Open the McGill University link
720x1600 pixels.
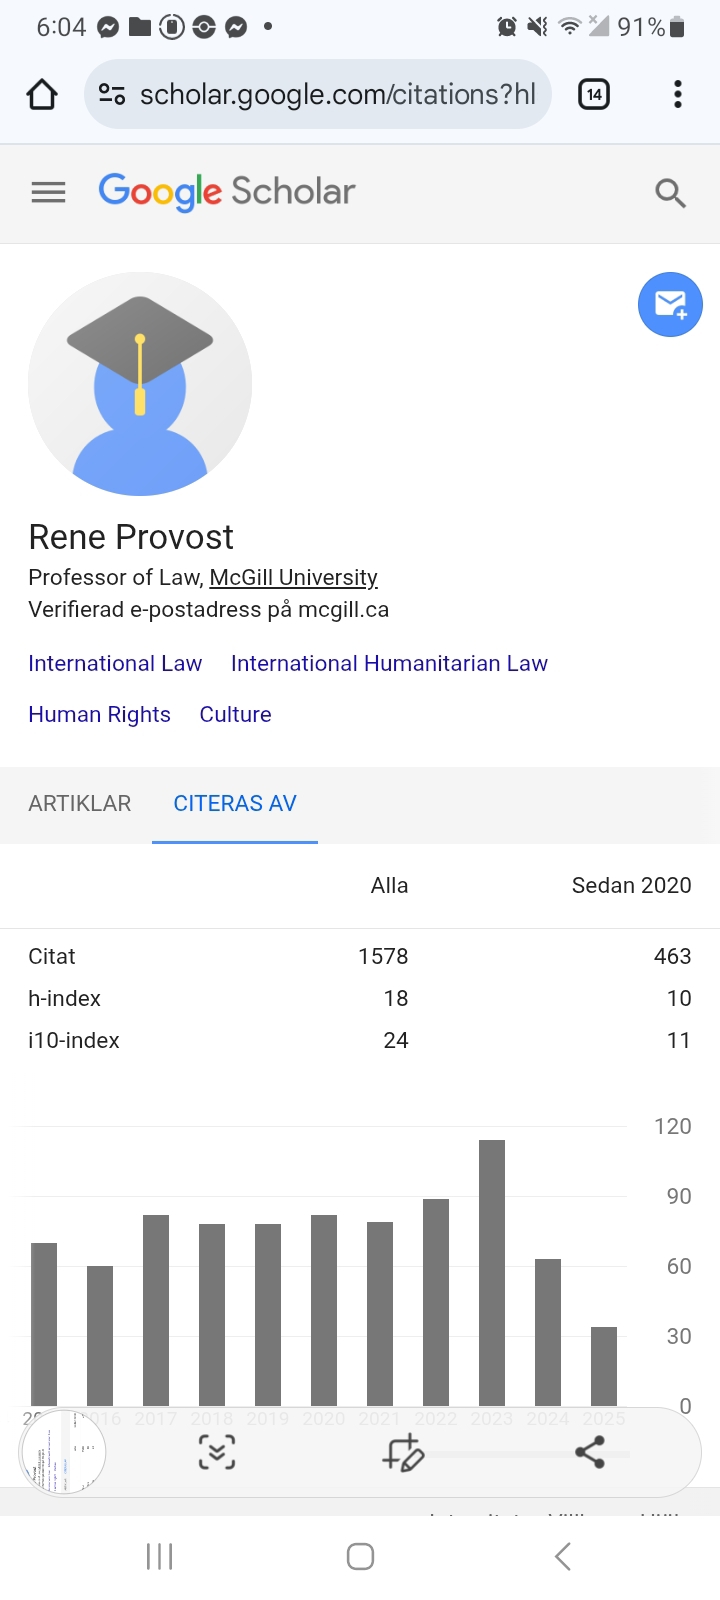293,578
